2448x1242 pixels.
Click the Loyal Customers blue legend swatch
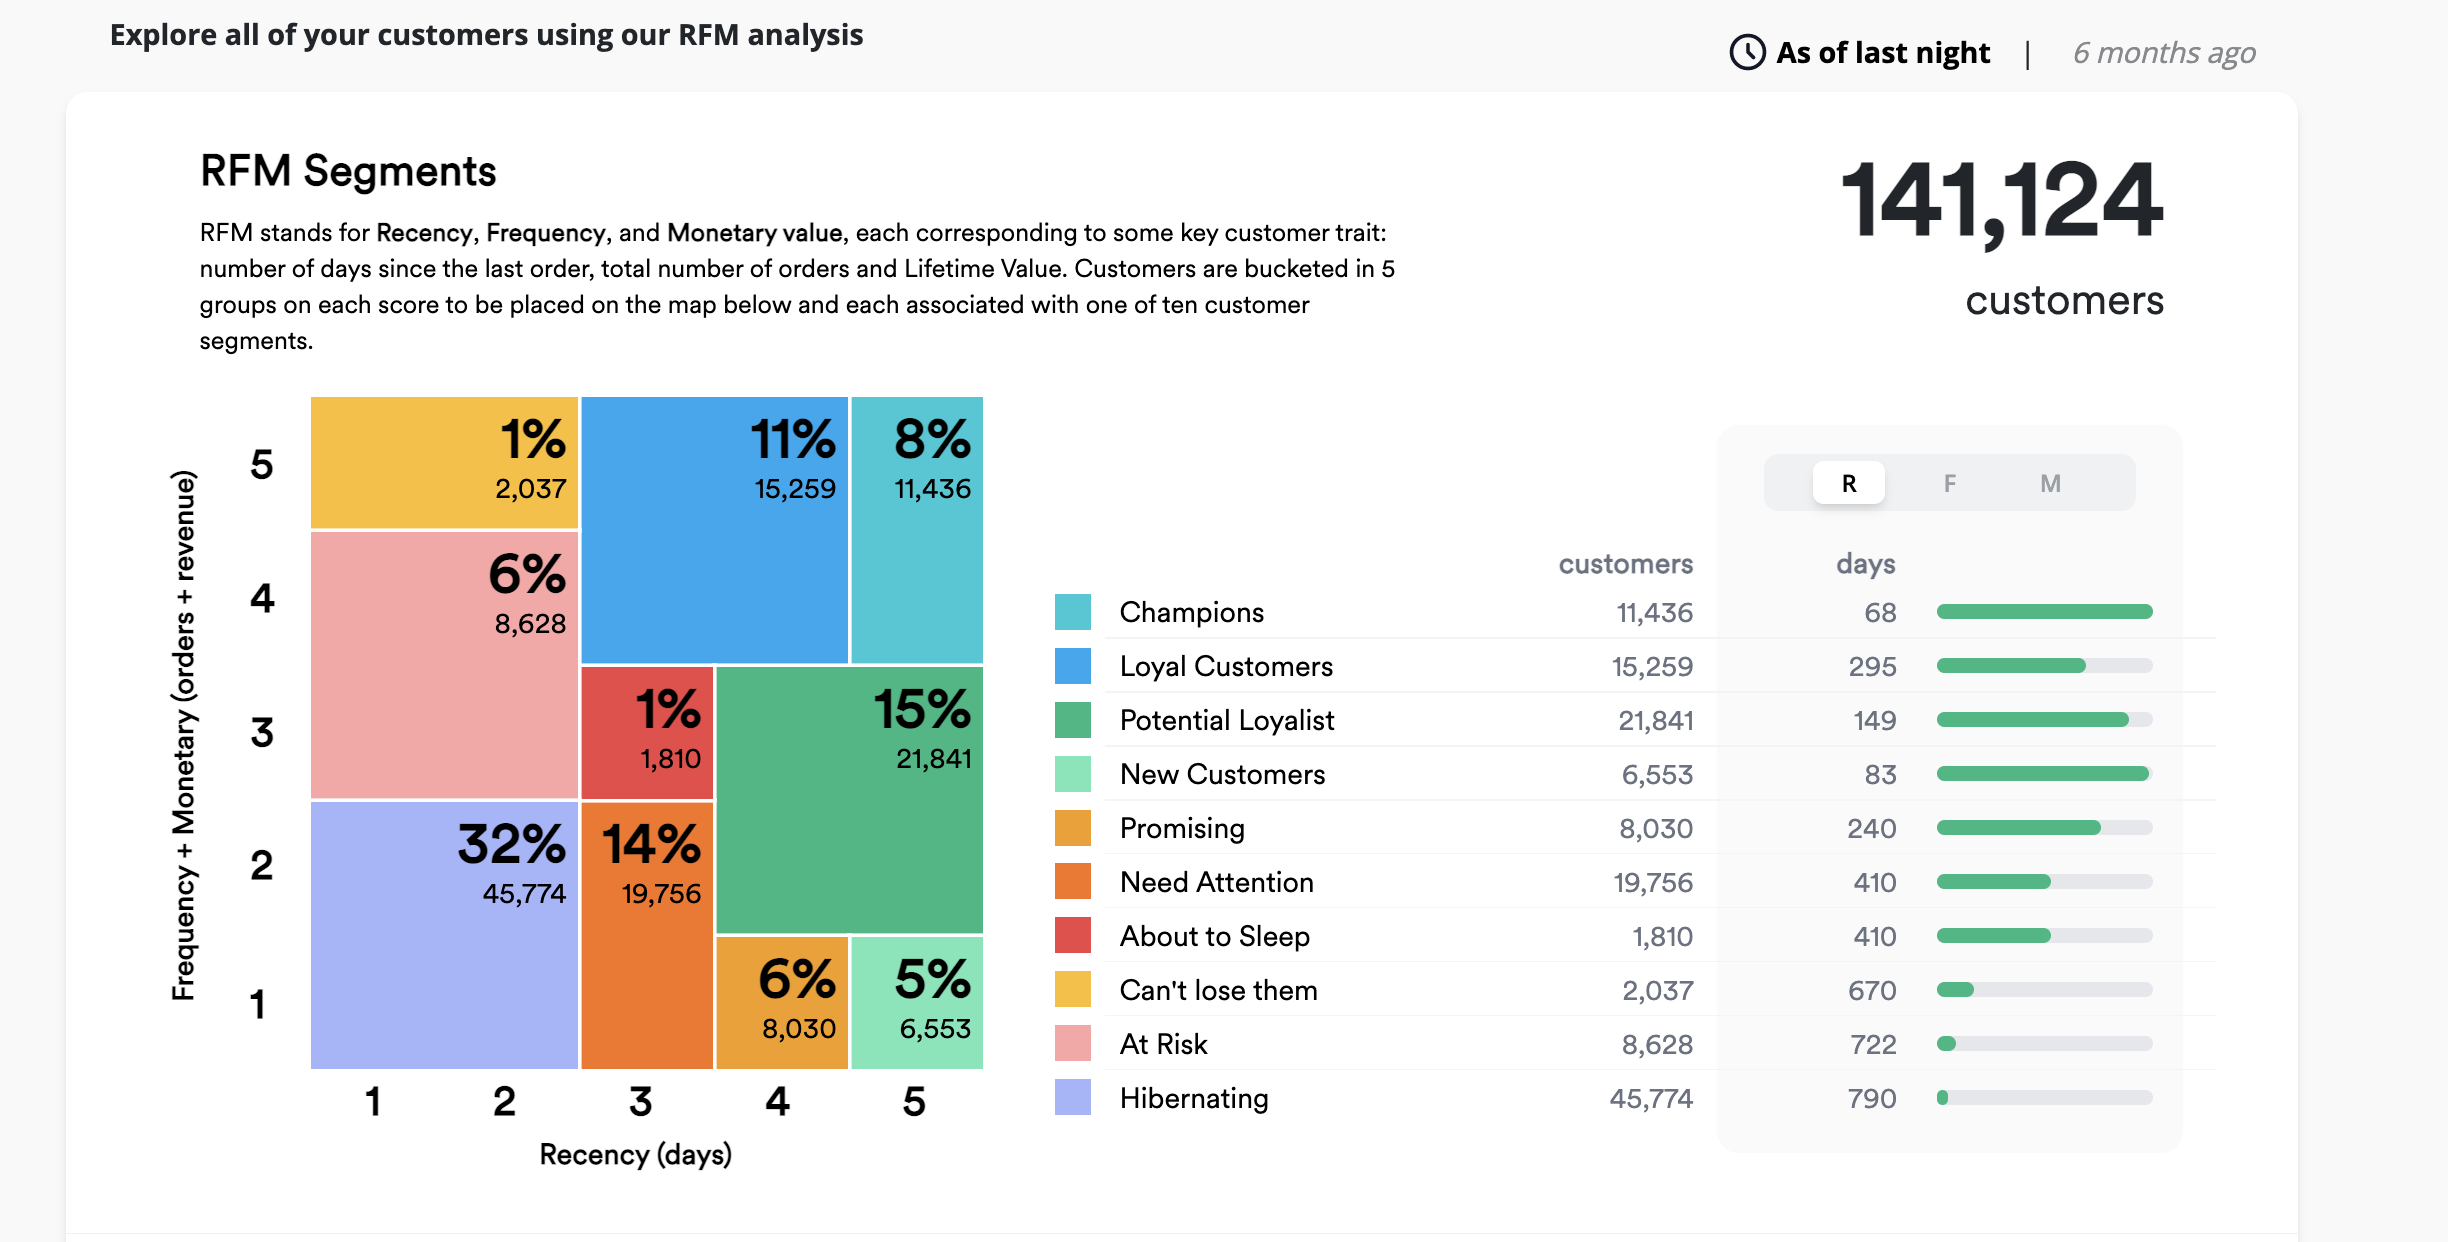tap(1072, 666)
